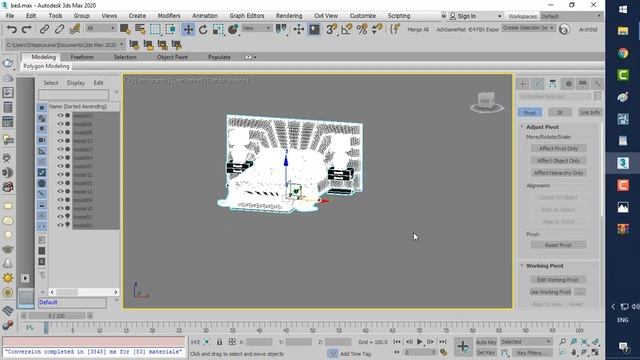Open the Utilities command panel tab
This screenshot has height=360, width=640.
point(597,84)
